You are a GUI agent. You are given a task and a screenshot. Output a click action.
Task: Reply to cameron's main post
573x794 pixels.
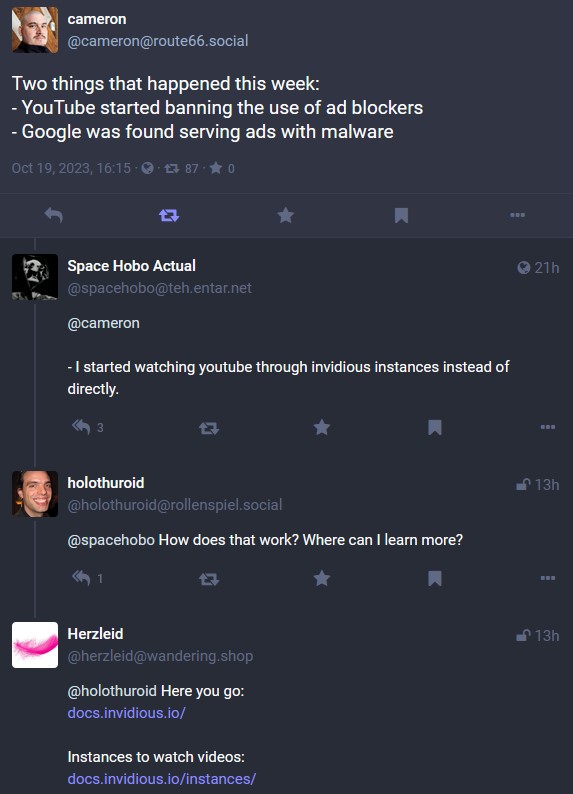[54, 215]
